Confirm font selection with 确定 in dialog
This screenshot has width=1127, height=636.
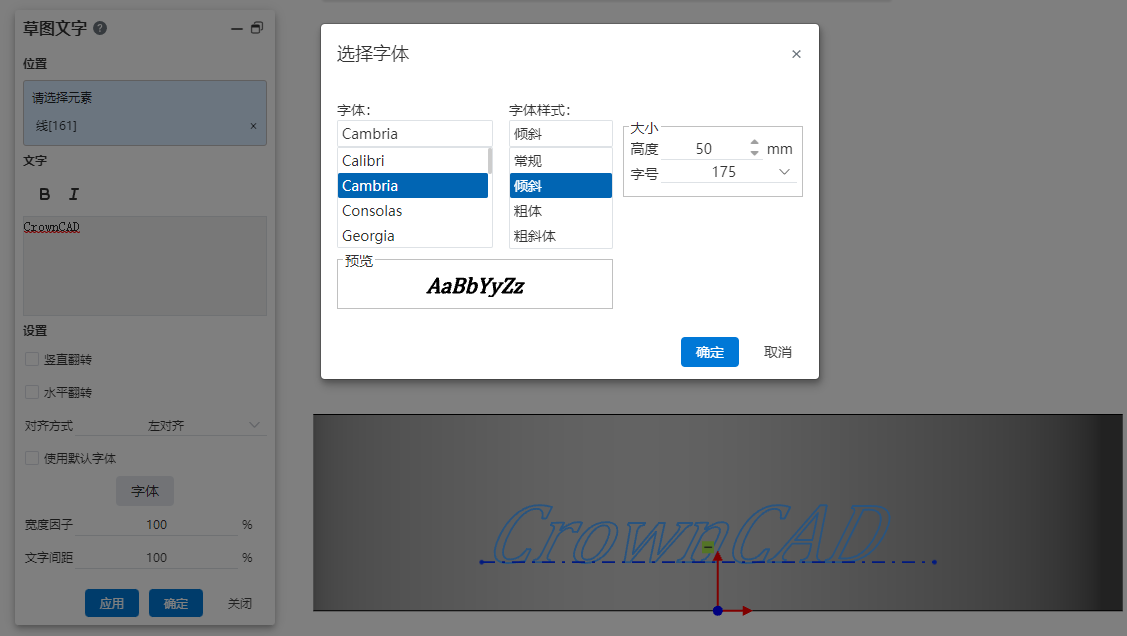(709, 352)
